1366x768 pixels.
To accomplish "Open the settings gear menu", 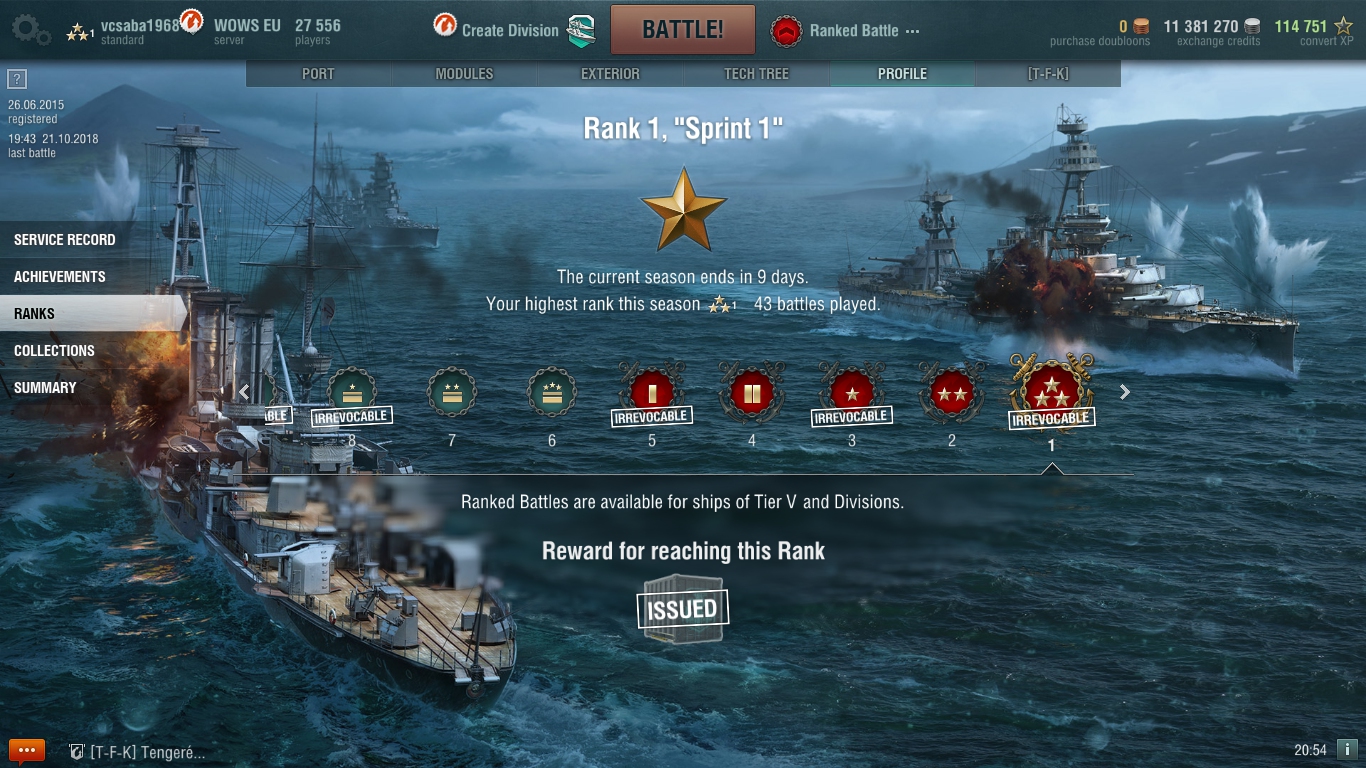I will 31,29.
